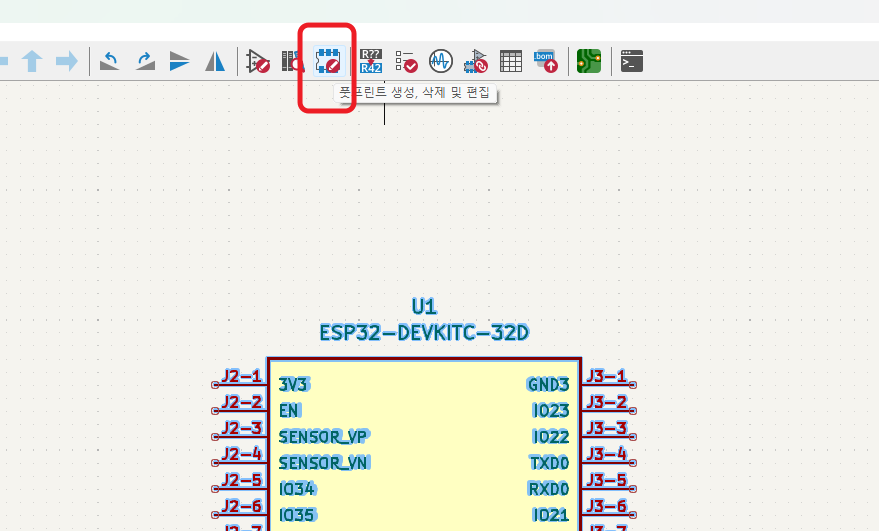879x531 pixels.
Task: Click the GND3 pin name
Action: pyautogui.click(x=548, y=385)
